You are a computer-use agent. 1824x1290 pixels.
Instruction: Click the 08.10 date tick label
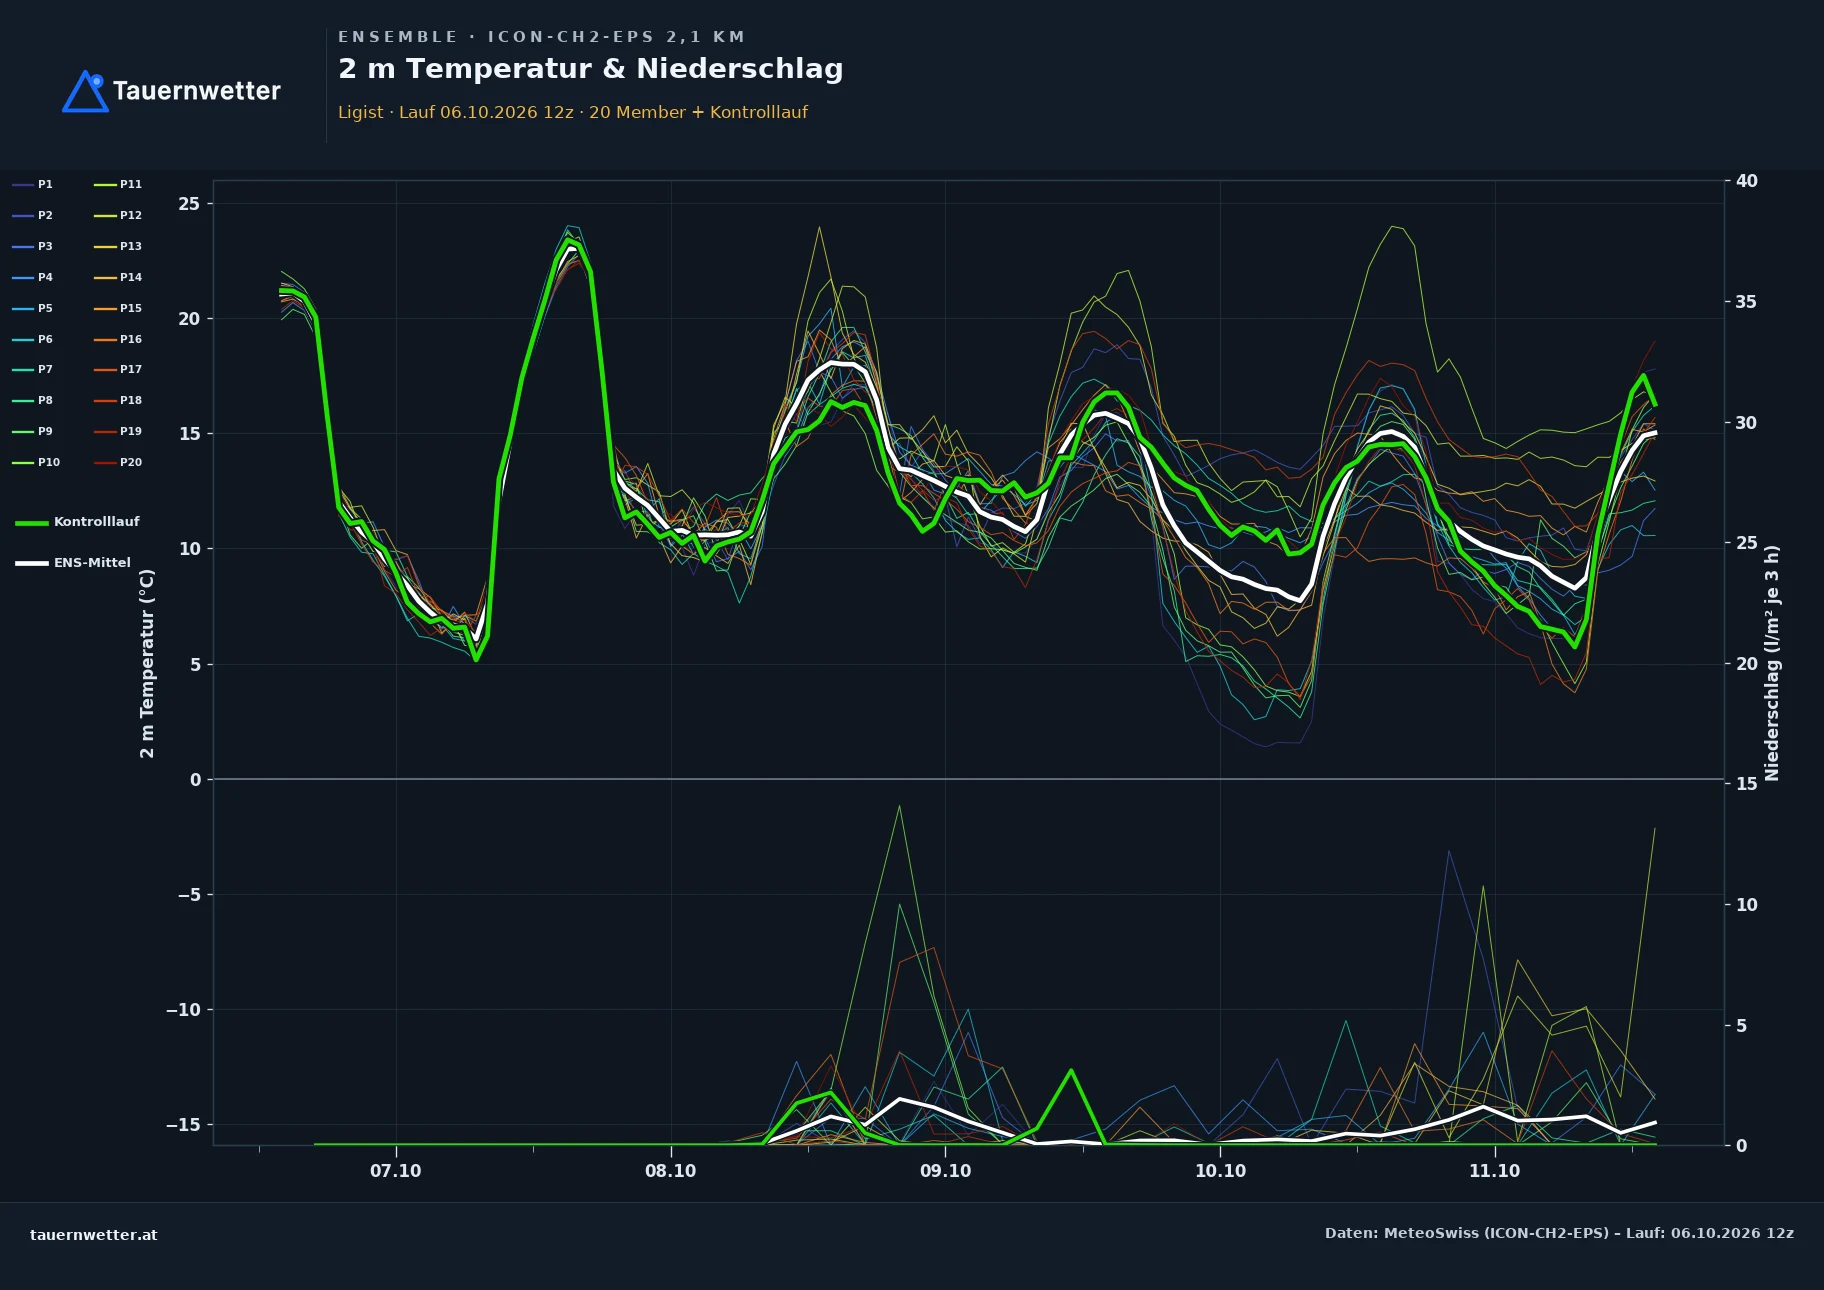tap(671, 1171)
